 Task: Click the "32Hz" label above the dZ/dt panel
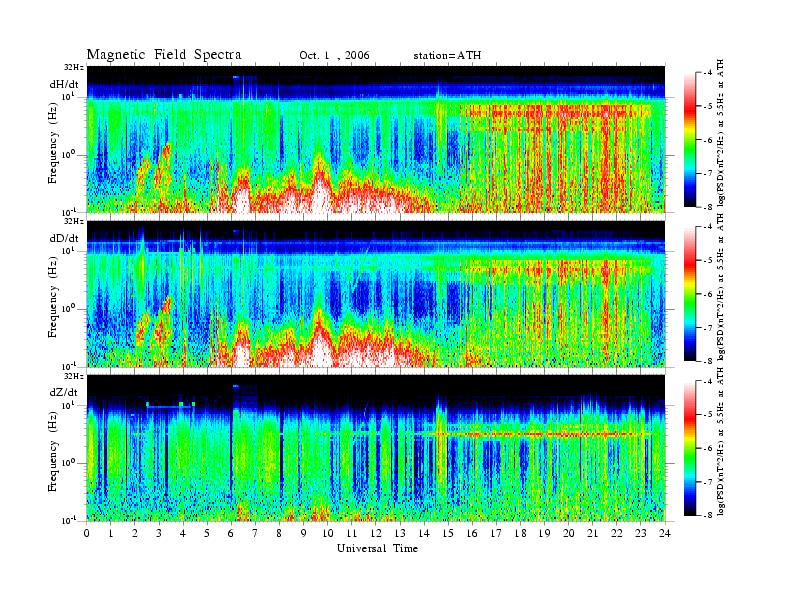coord(74,376)
